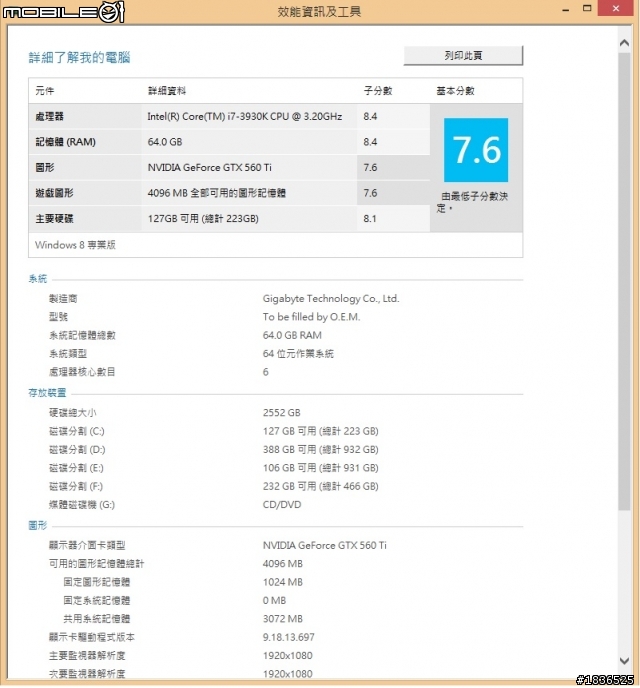Click the 列印此頁 print button
Screen dimensions: 640x688
[x=463, y=56]
